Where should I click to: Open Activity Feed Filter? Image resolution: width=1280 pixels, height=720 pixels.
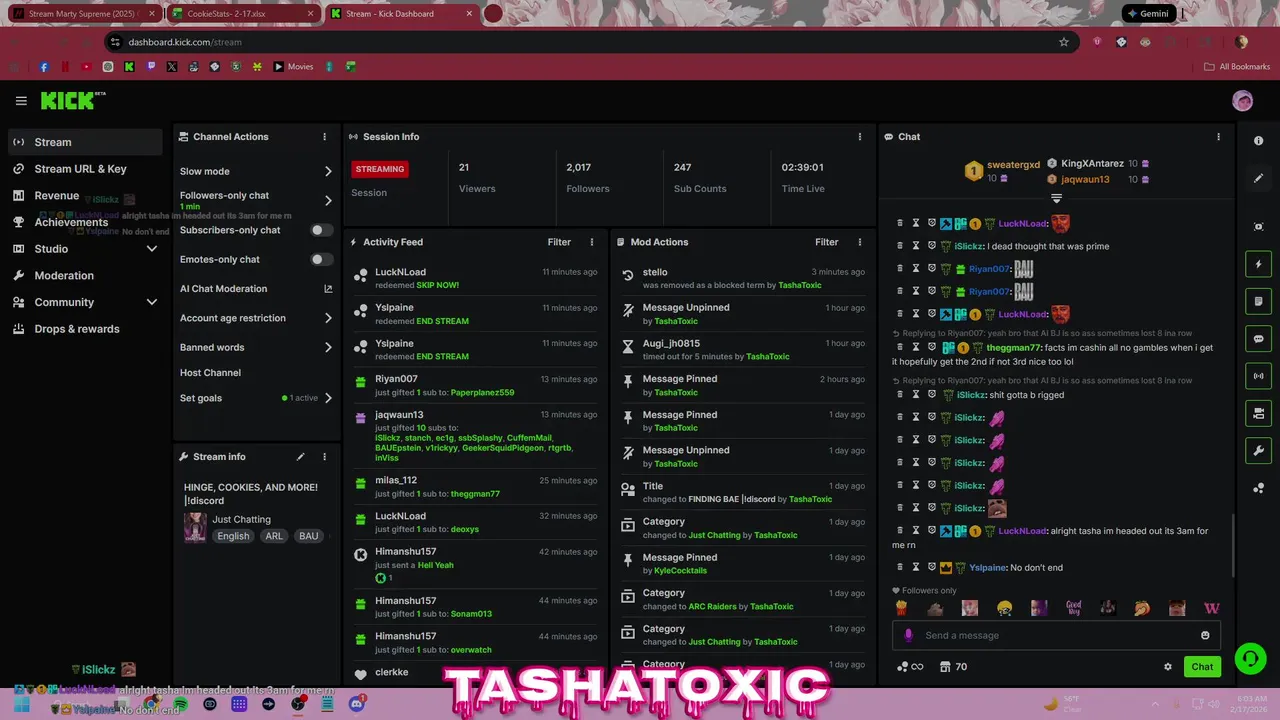(559, 242)
